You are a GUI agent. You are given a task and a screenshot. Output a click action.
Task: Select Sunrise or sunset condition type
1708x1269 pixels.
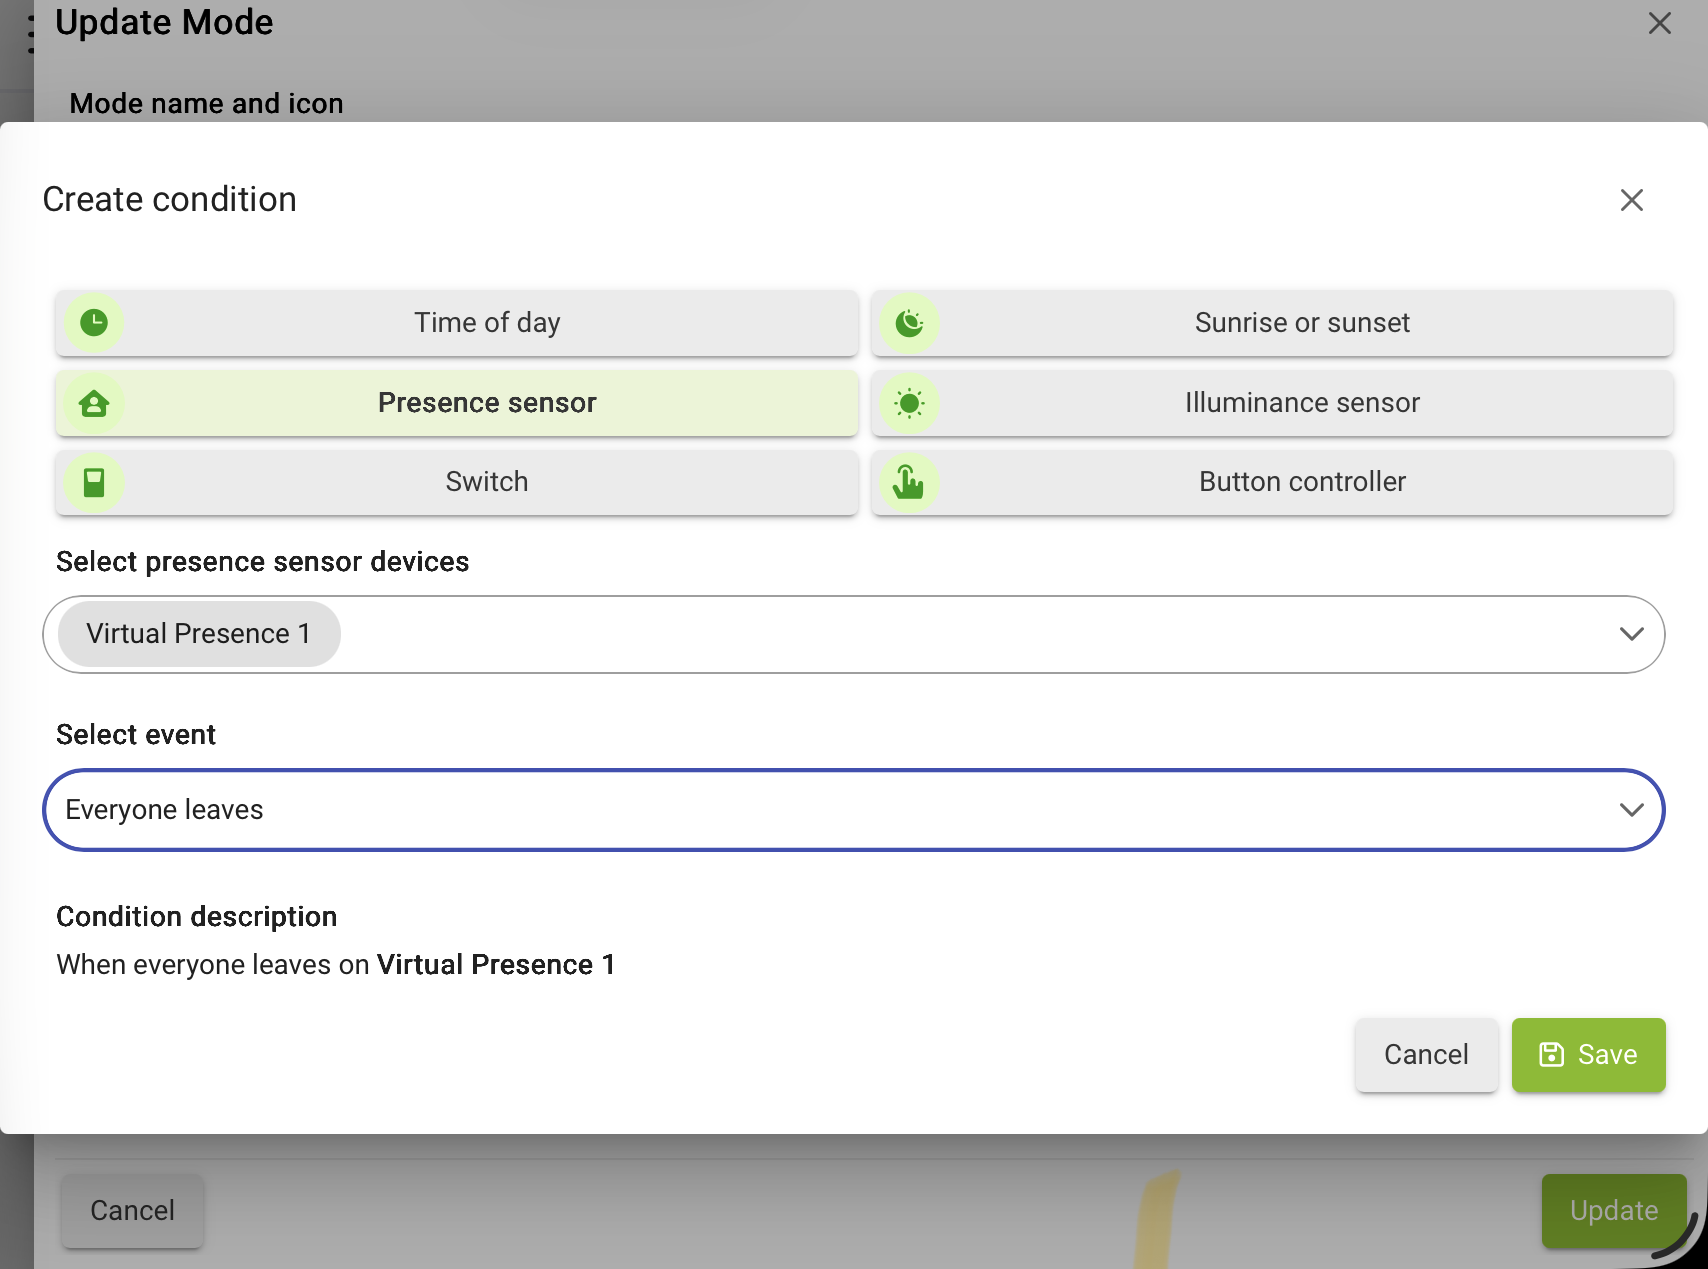(x=1272, y=323)
